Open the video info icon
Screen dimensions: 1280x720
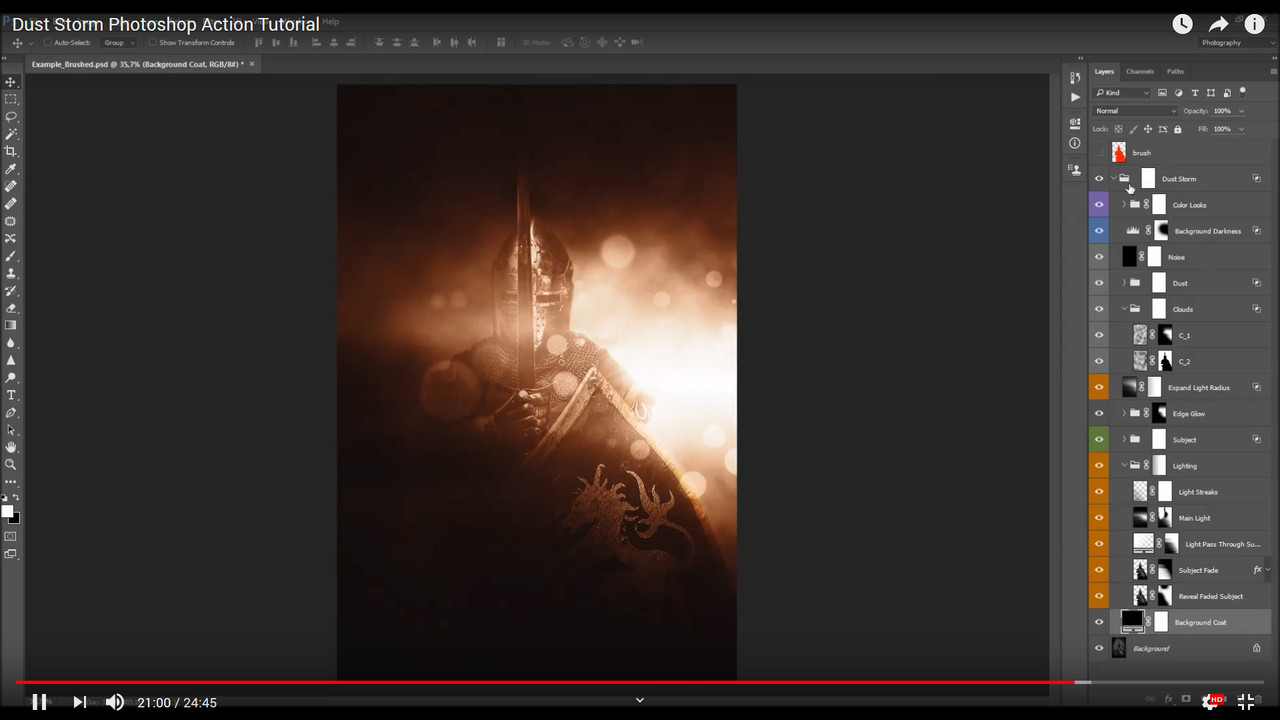tap(1254, 24)
